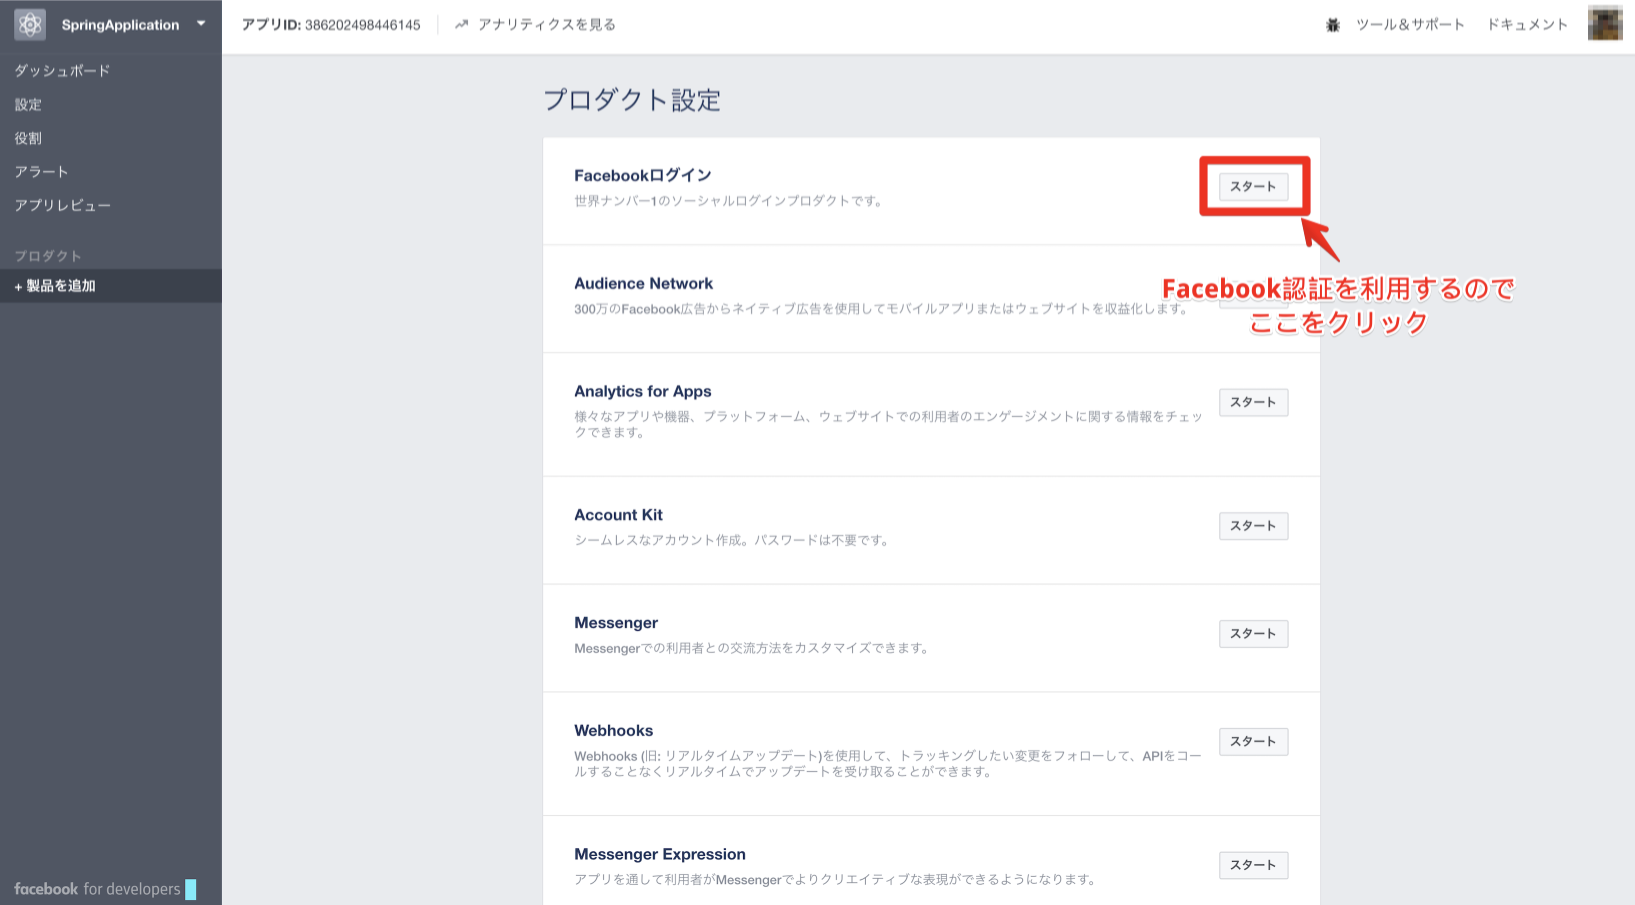Click スタート for Analytics for Apps

click(1253, 402)
